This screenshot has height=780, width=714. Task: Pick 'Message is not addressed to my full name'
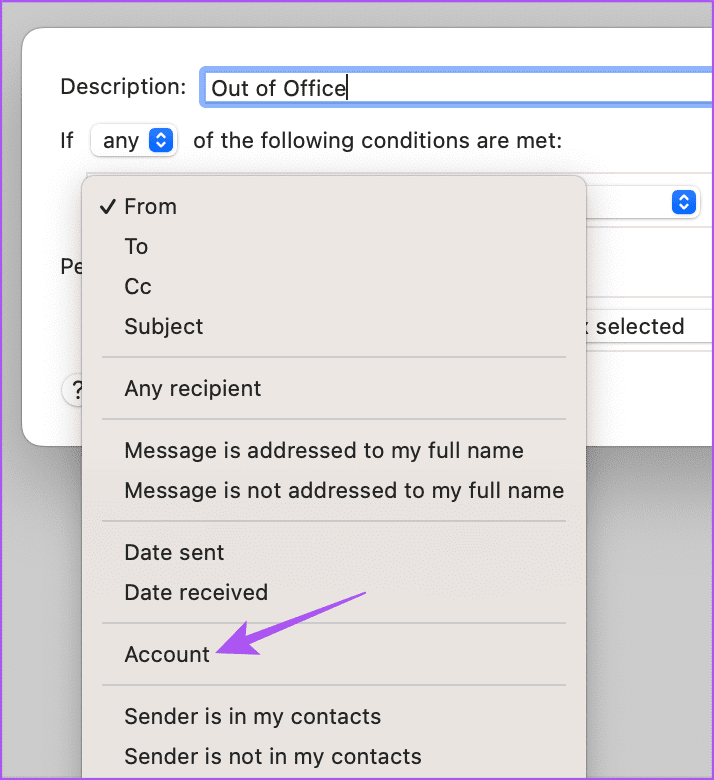point(334,490)
